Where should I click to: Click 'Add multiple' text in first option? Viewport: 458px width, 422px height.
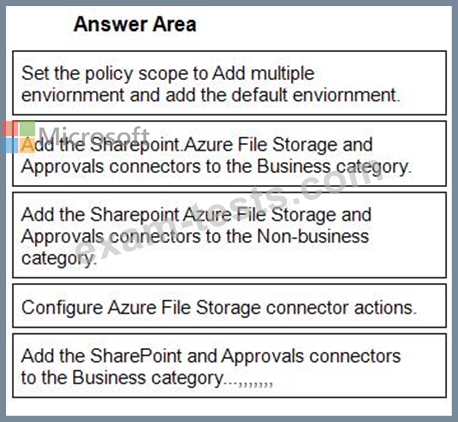click(263, 73)
